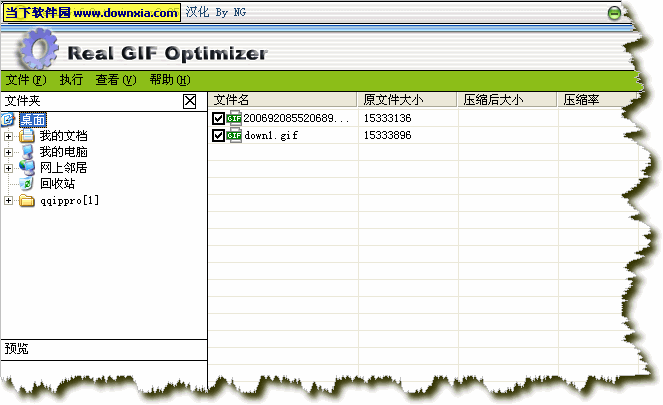This screenshot has height=405, width=663.
Task: Click the 预览 preview panel header
Action: click(104, 349)
